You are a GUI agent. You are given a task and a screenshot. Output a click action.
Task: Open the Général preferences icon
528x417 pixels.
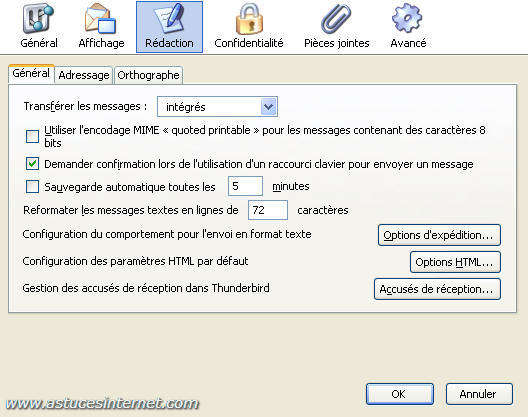pyautogui.click(x=39, y=26)
